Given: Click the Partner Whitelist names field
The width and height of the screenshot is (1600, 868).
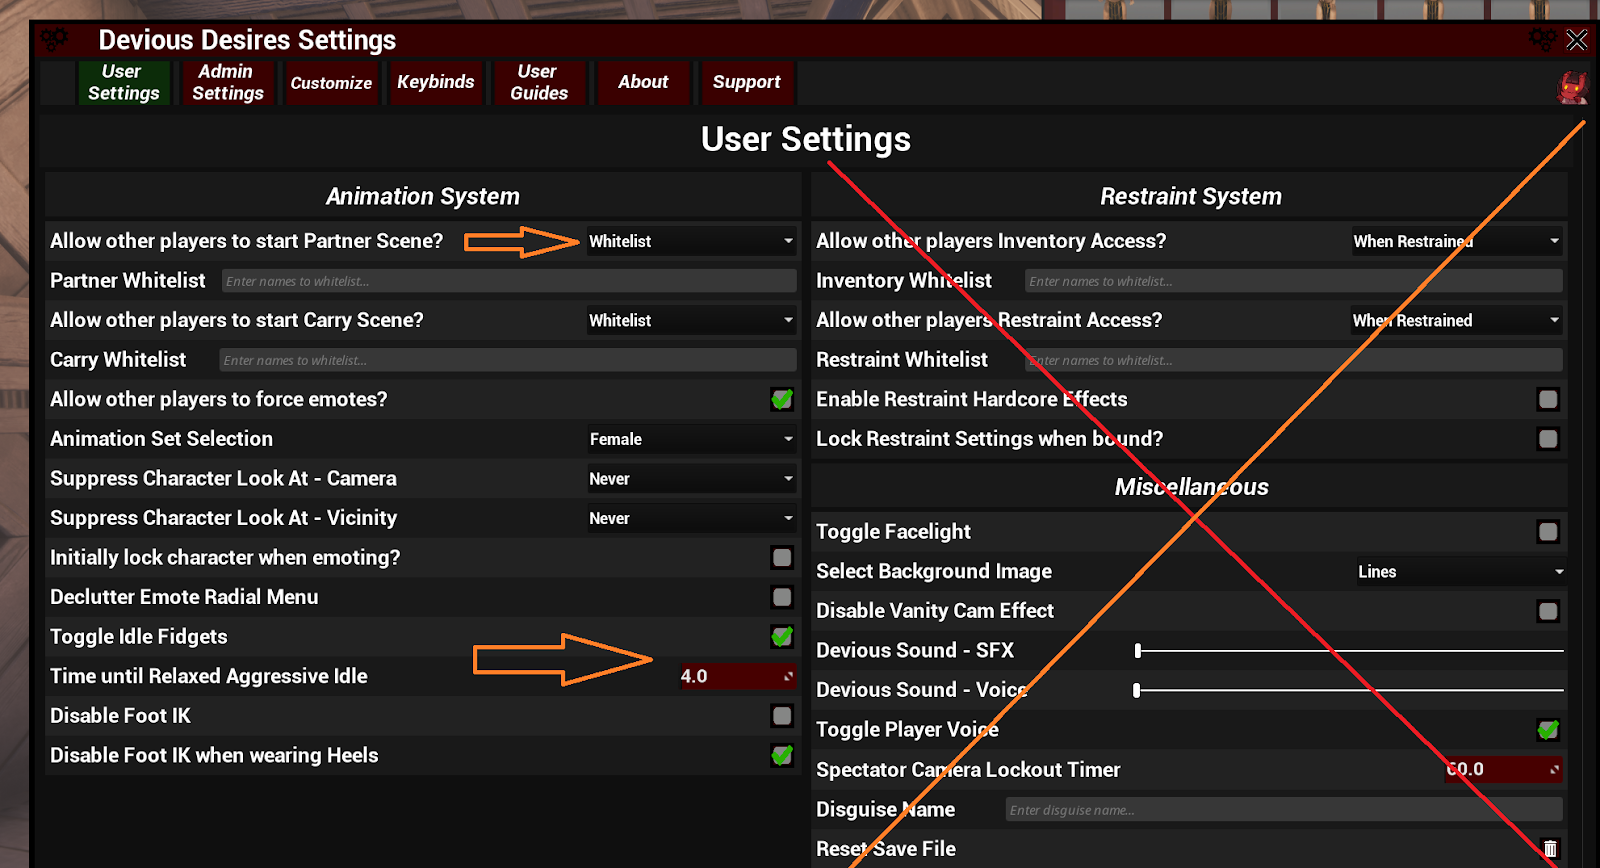Looking at the screenshot, I should pos(509,281).
